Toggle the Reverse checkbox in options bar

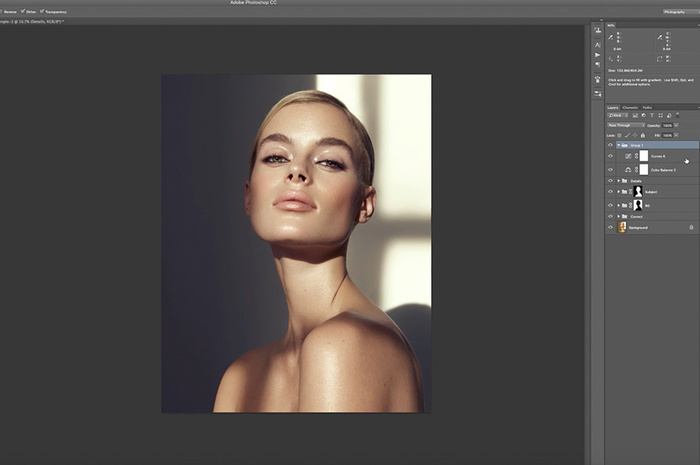(1, 12)
